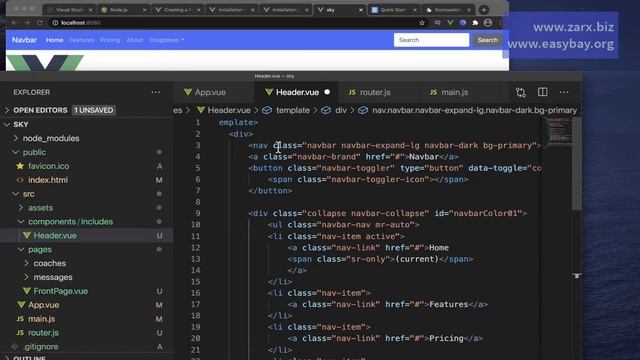Click site info icon in address bar
Screen dimensions: 640x360
pos(55,23)
